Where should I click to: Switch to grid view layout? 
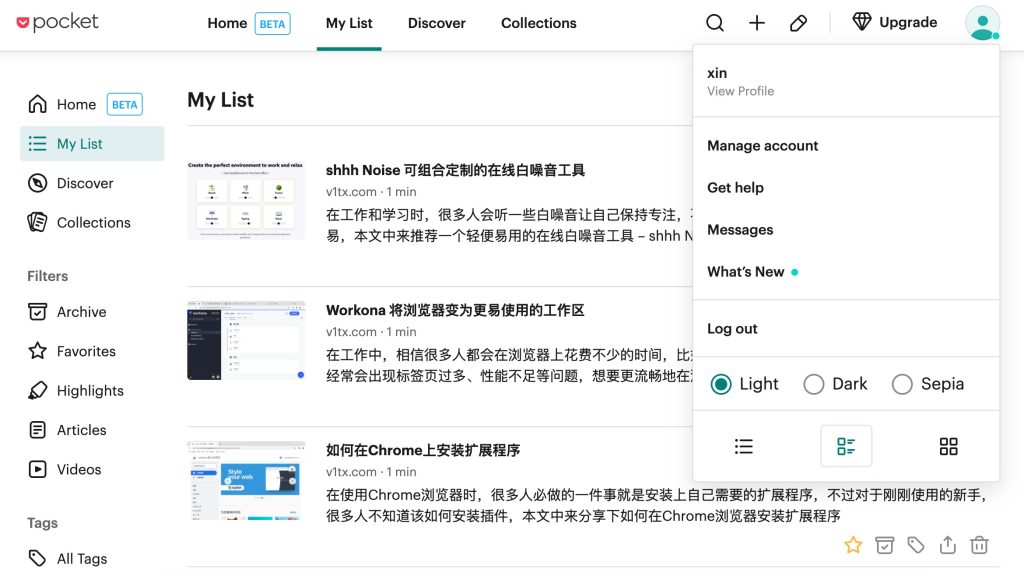948,446
